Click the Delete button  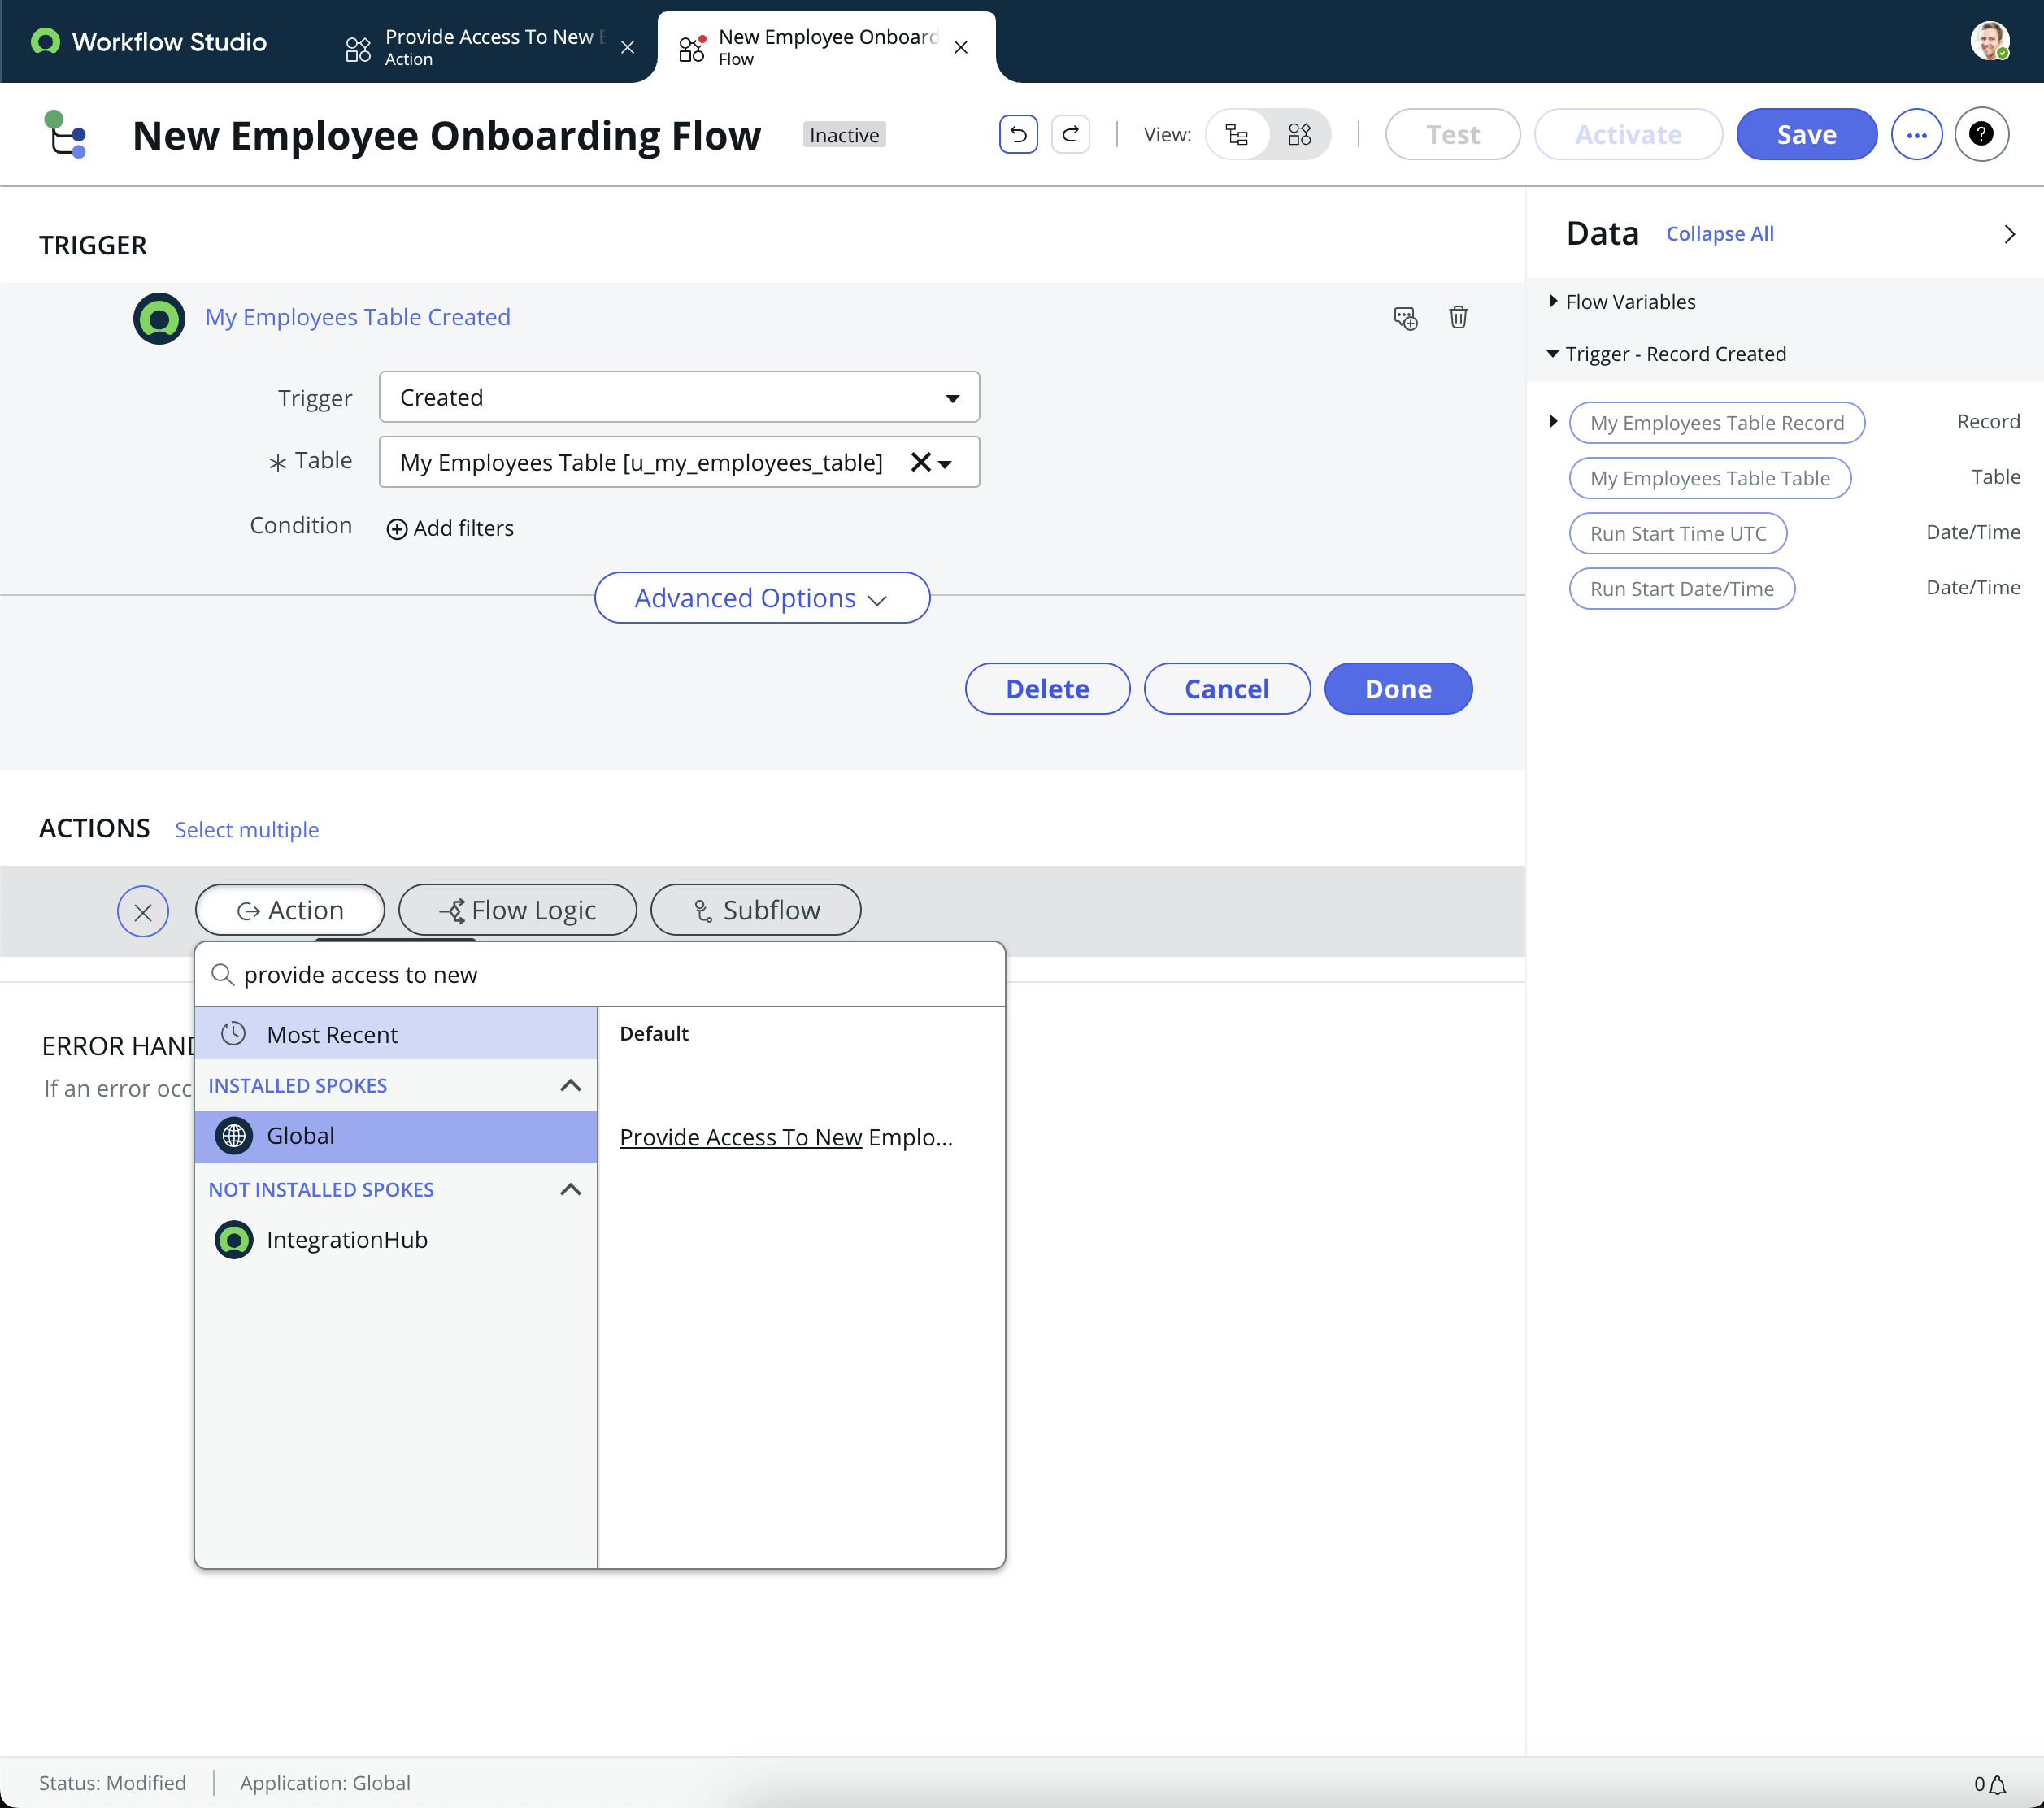(1047, 689)
